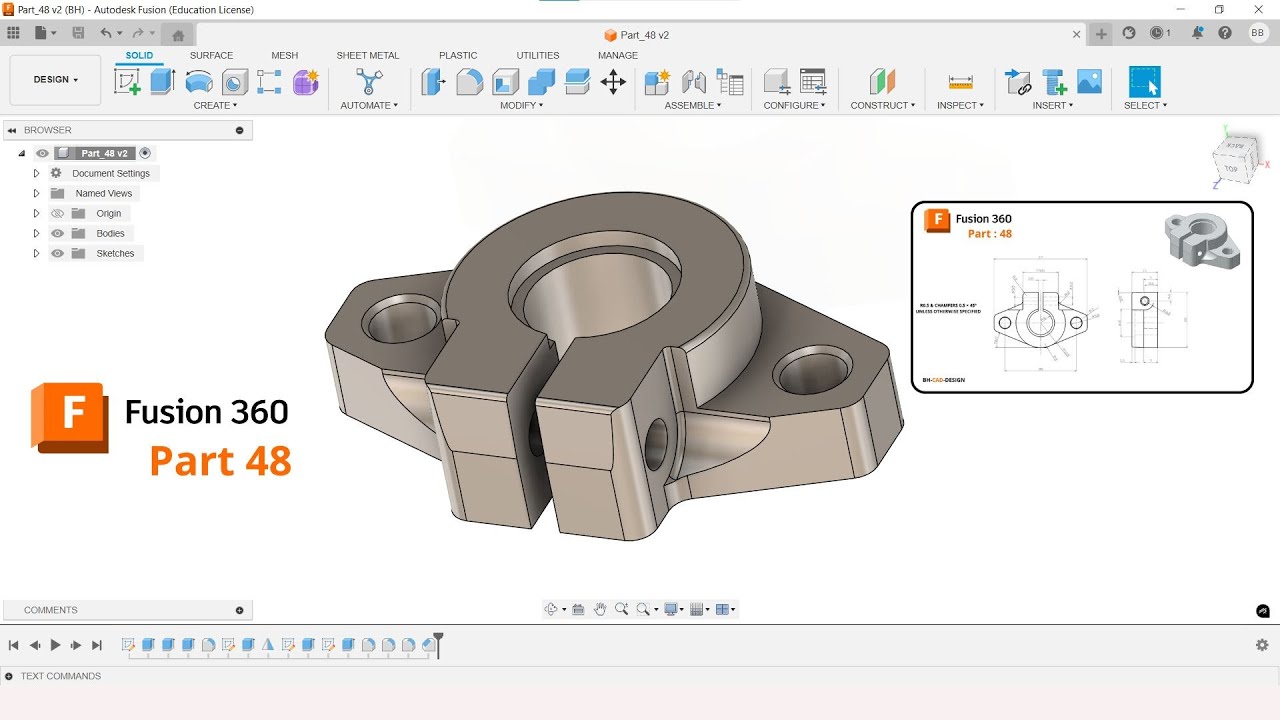Screen dimensions: 1280x720
Task: Switch to the MANAGE tab
Action: coord(618,56)
